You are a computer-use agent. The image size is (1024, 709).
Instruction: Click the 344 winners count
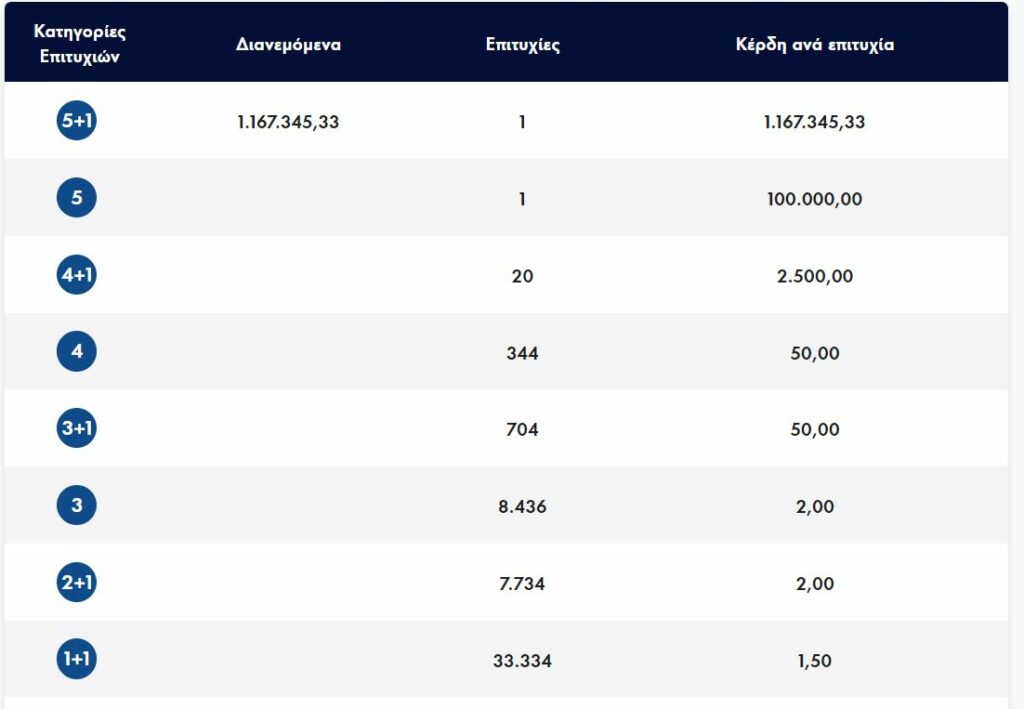pos(522,353)
